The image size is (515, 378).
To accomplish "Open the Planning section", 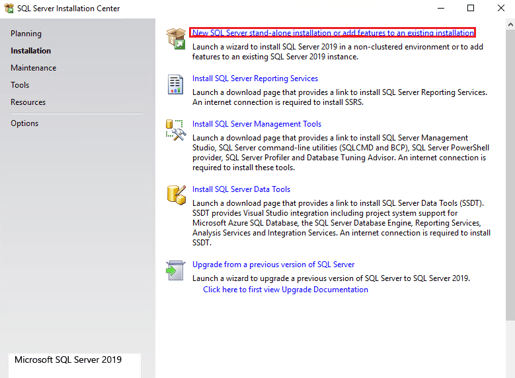I will 26,33.
